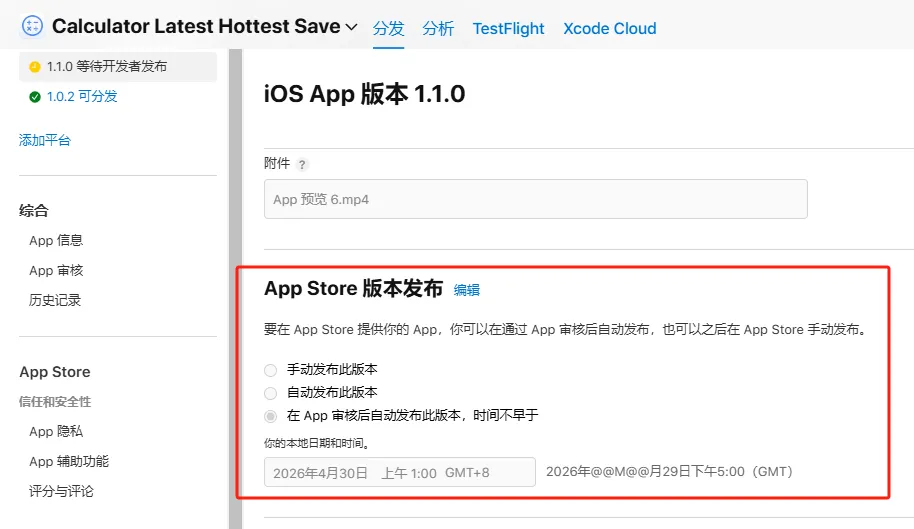This screenshot has height=529, width=914.
Task: Click the 综合 section heading
Action: 34,210
